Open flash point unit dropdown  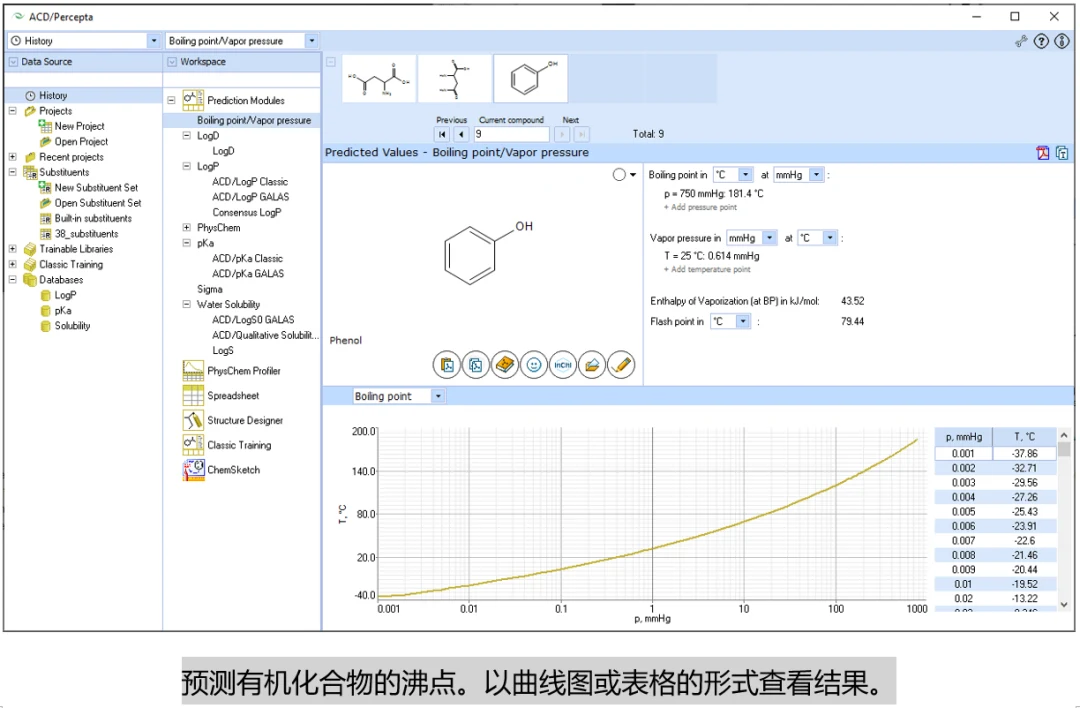[742, 321]
